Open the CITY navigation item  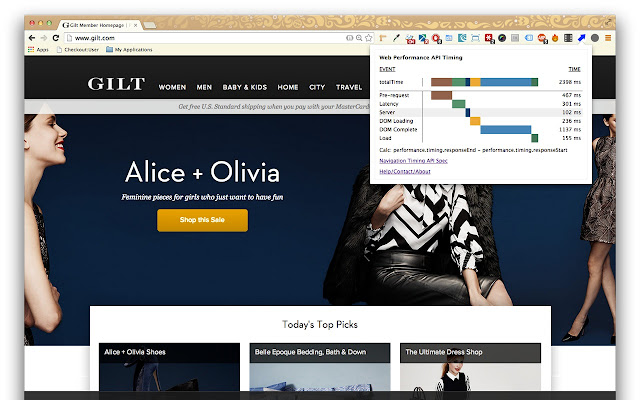click(317, 87)
